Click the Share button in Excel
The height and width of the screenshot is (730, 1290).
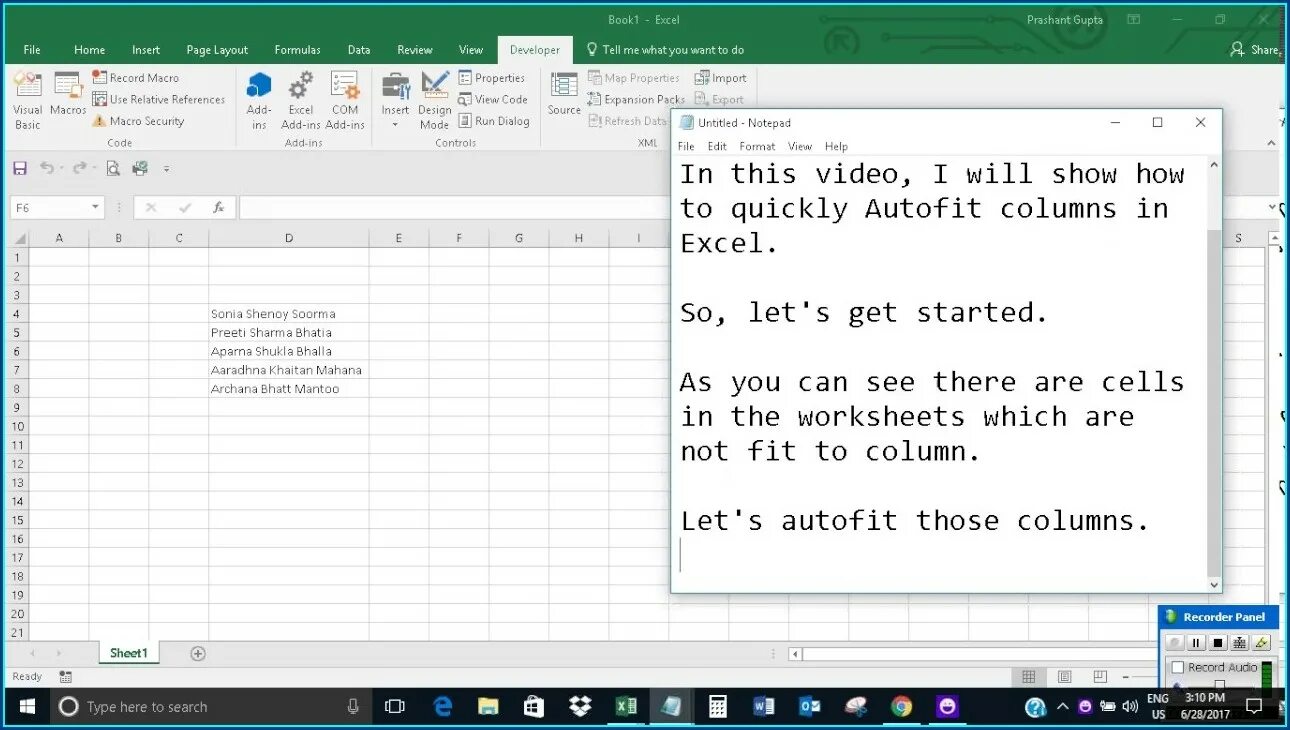pyautogui.click(x=1256, y=50)
